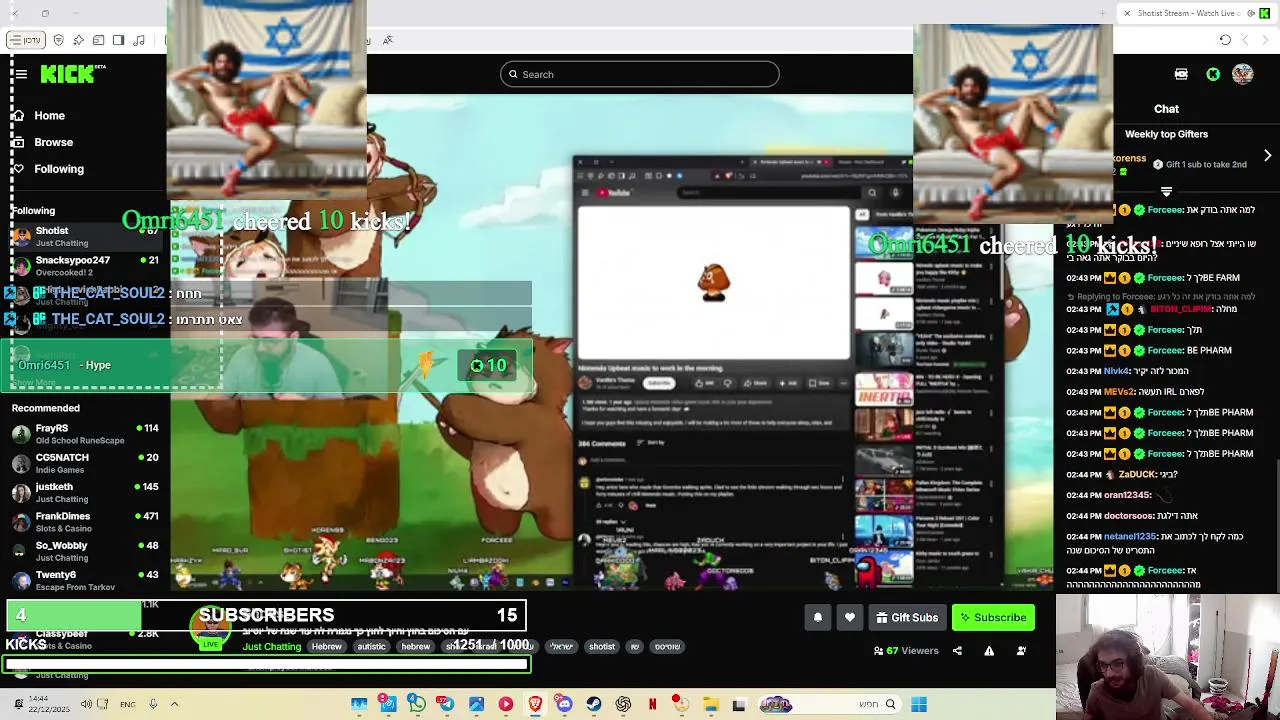This screenshot has height=720, width=1280.
Task: Click the browser shield icon
Action: (x=59, y=40)
